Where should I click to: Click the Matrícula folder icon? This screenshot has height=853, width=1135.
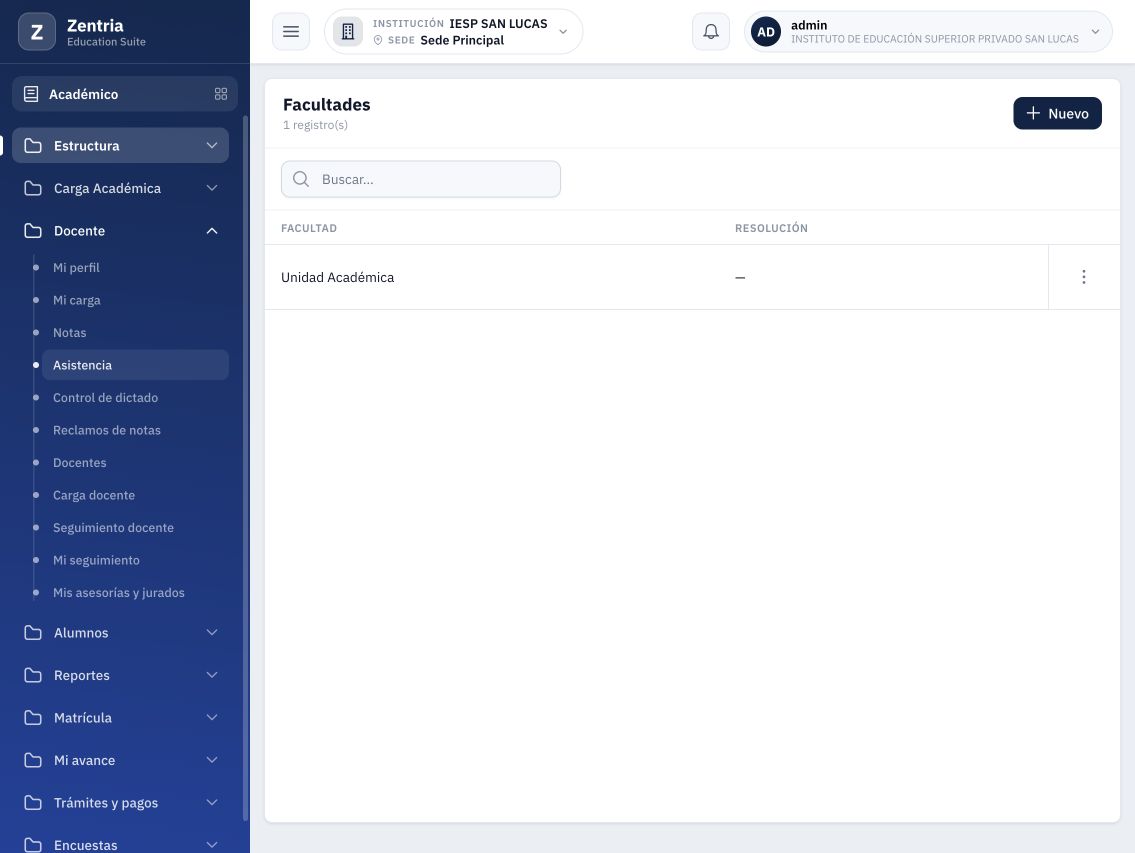tap(33, 718)
